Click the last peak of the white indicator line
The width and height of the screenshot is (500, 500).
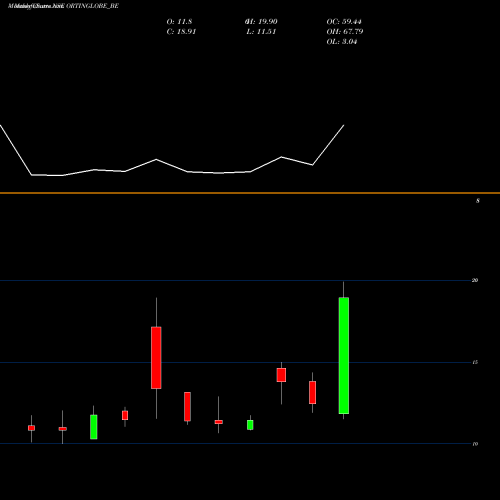coord(344,125)
